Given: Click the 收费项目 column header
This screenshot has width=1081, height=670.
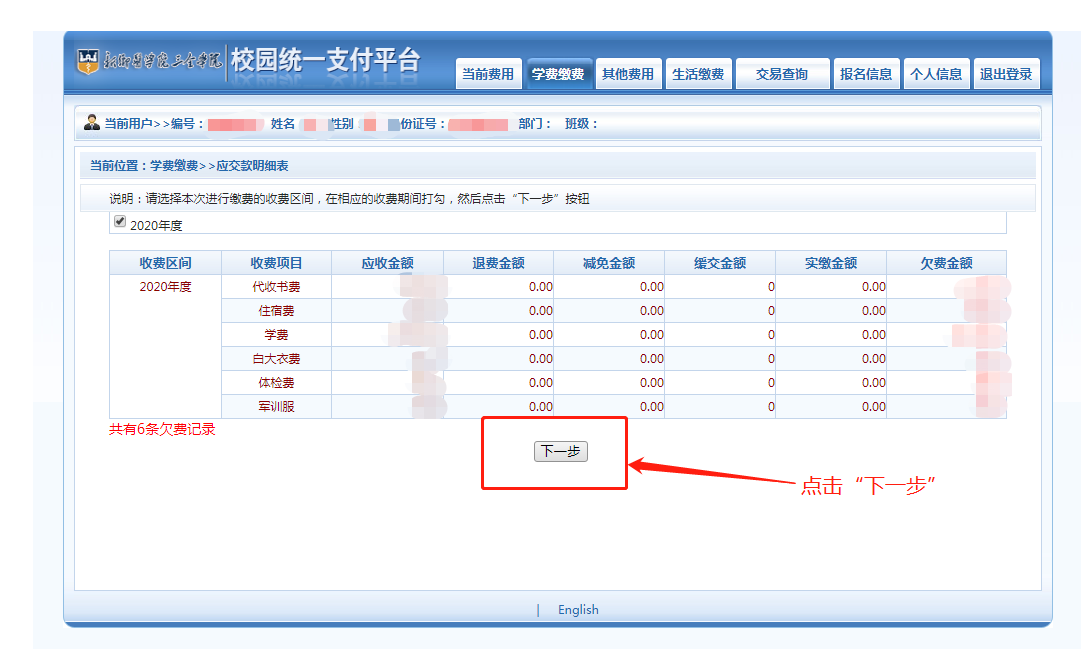Looking at the screenshot, I should (x=276, y=263).
